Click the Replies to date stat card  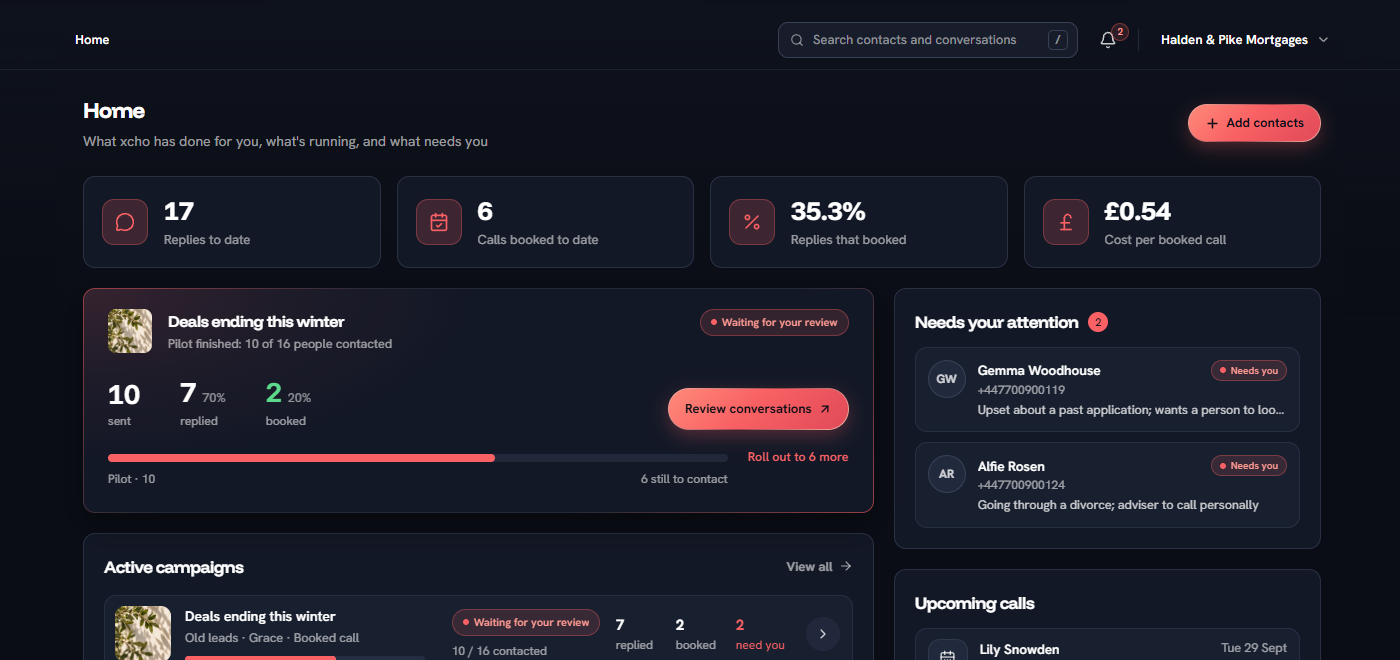[x=232, y=222]
